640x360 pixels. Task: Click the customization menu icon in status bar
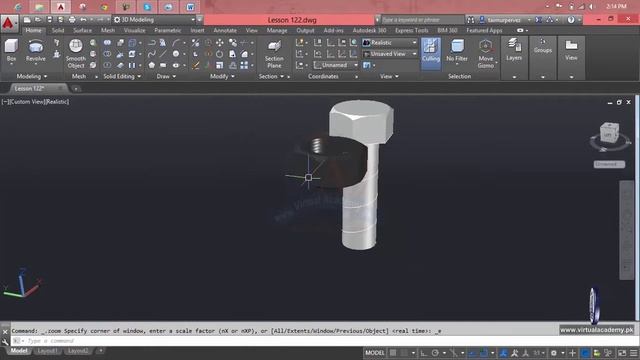633,353
